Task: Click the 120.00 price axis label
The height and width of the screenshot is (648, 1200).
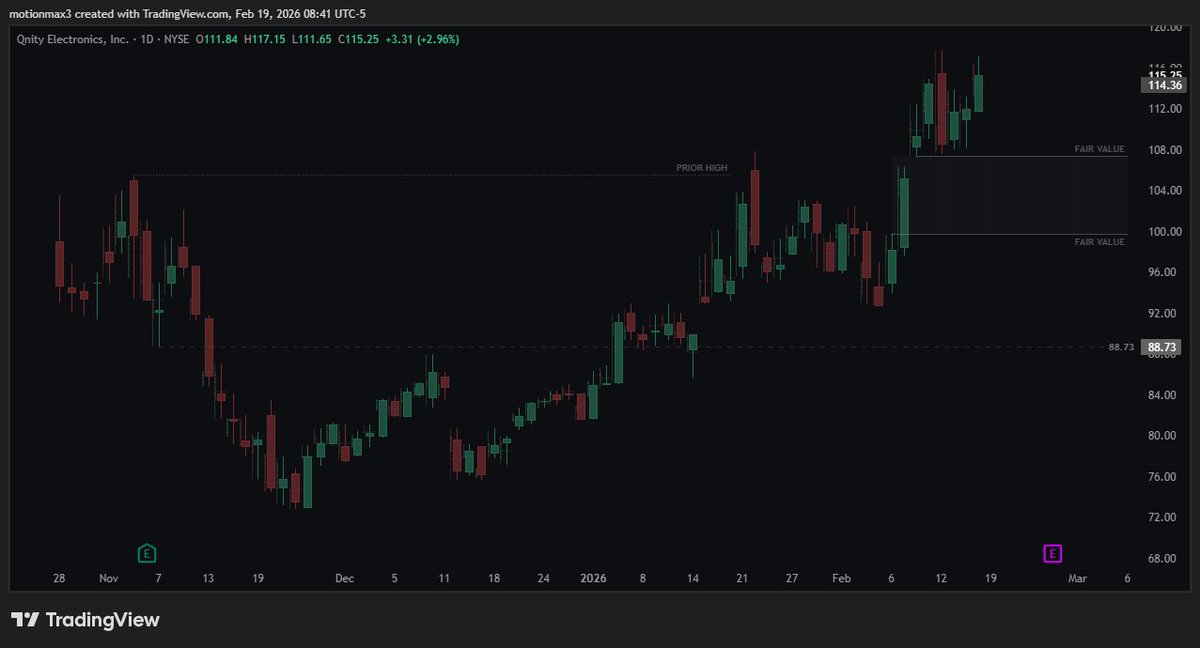Action: [1165, 28]
